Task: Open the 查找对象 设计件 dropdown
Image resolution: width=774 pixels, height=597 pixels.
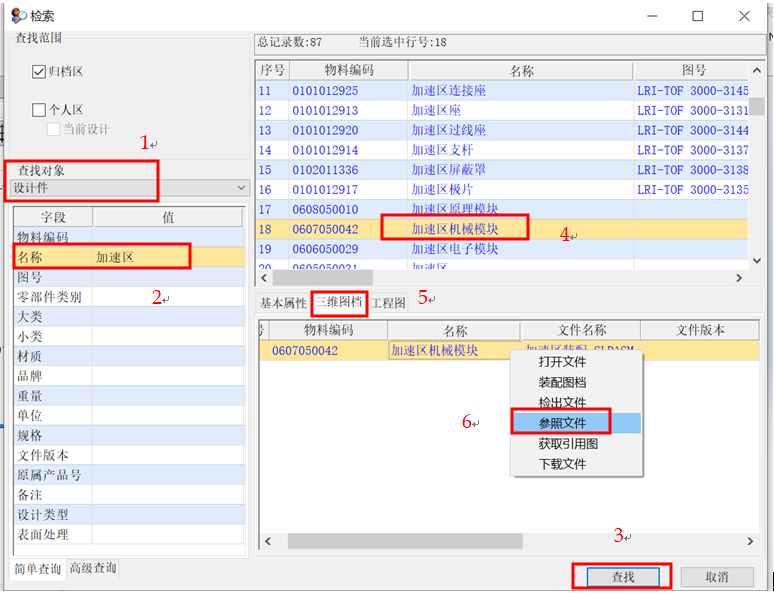Action: click(x=128, y=188)
